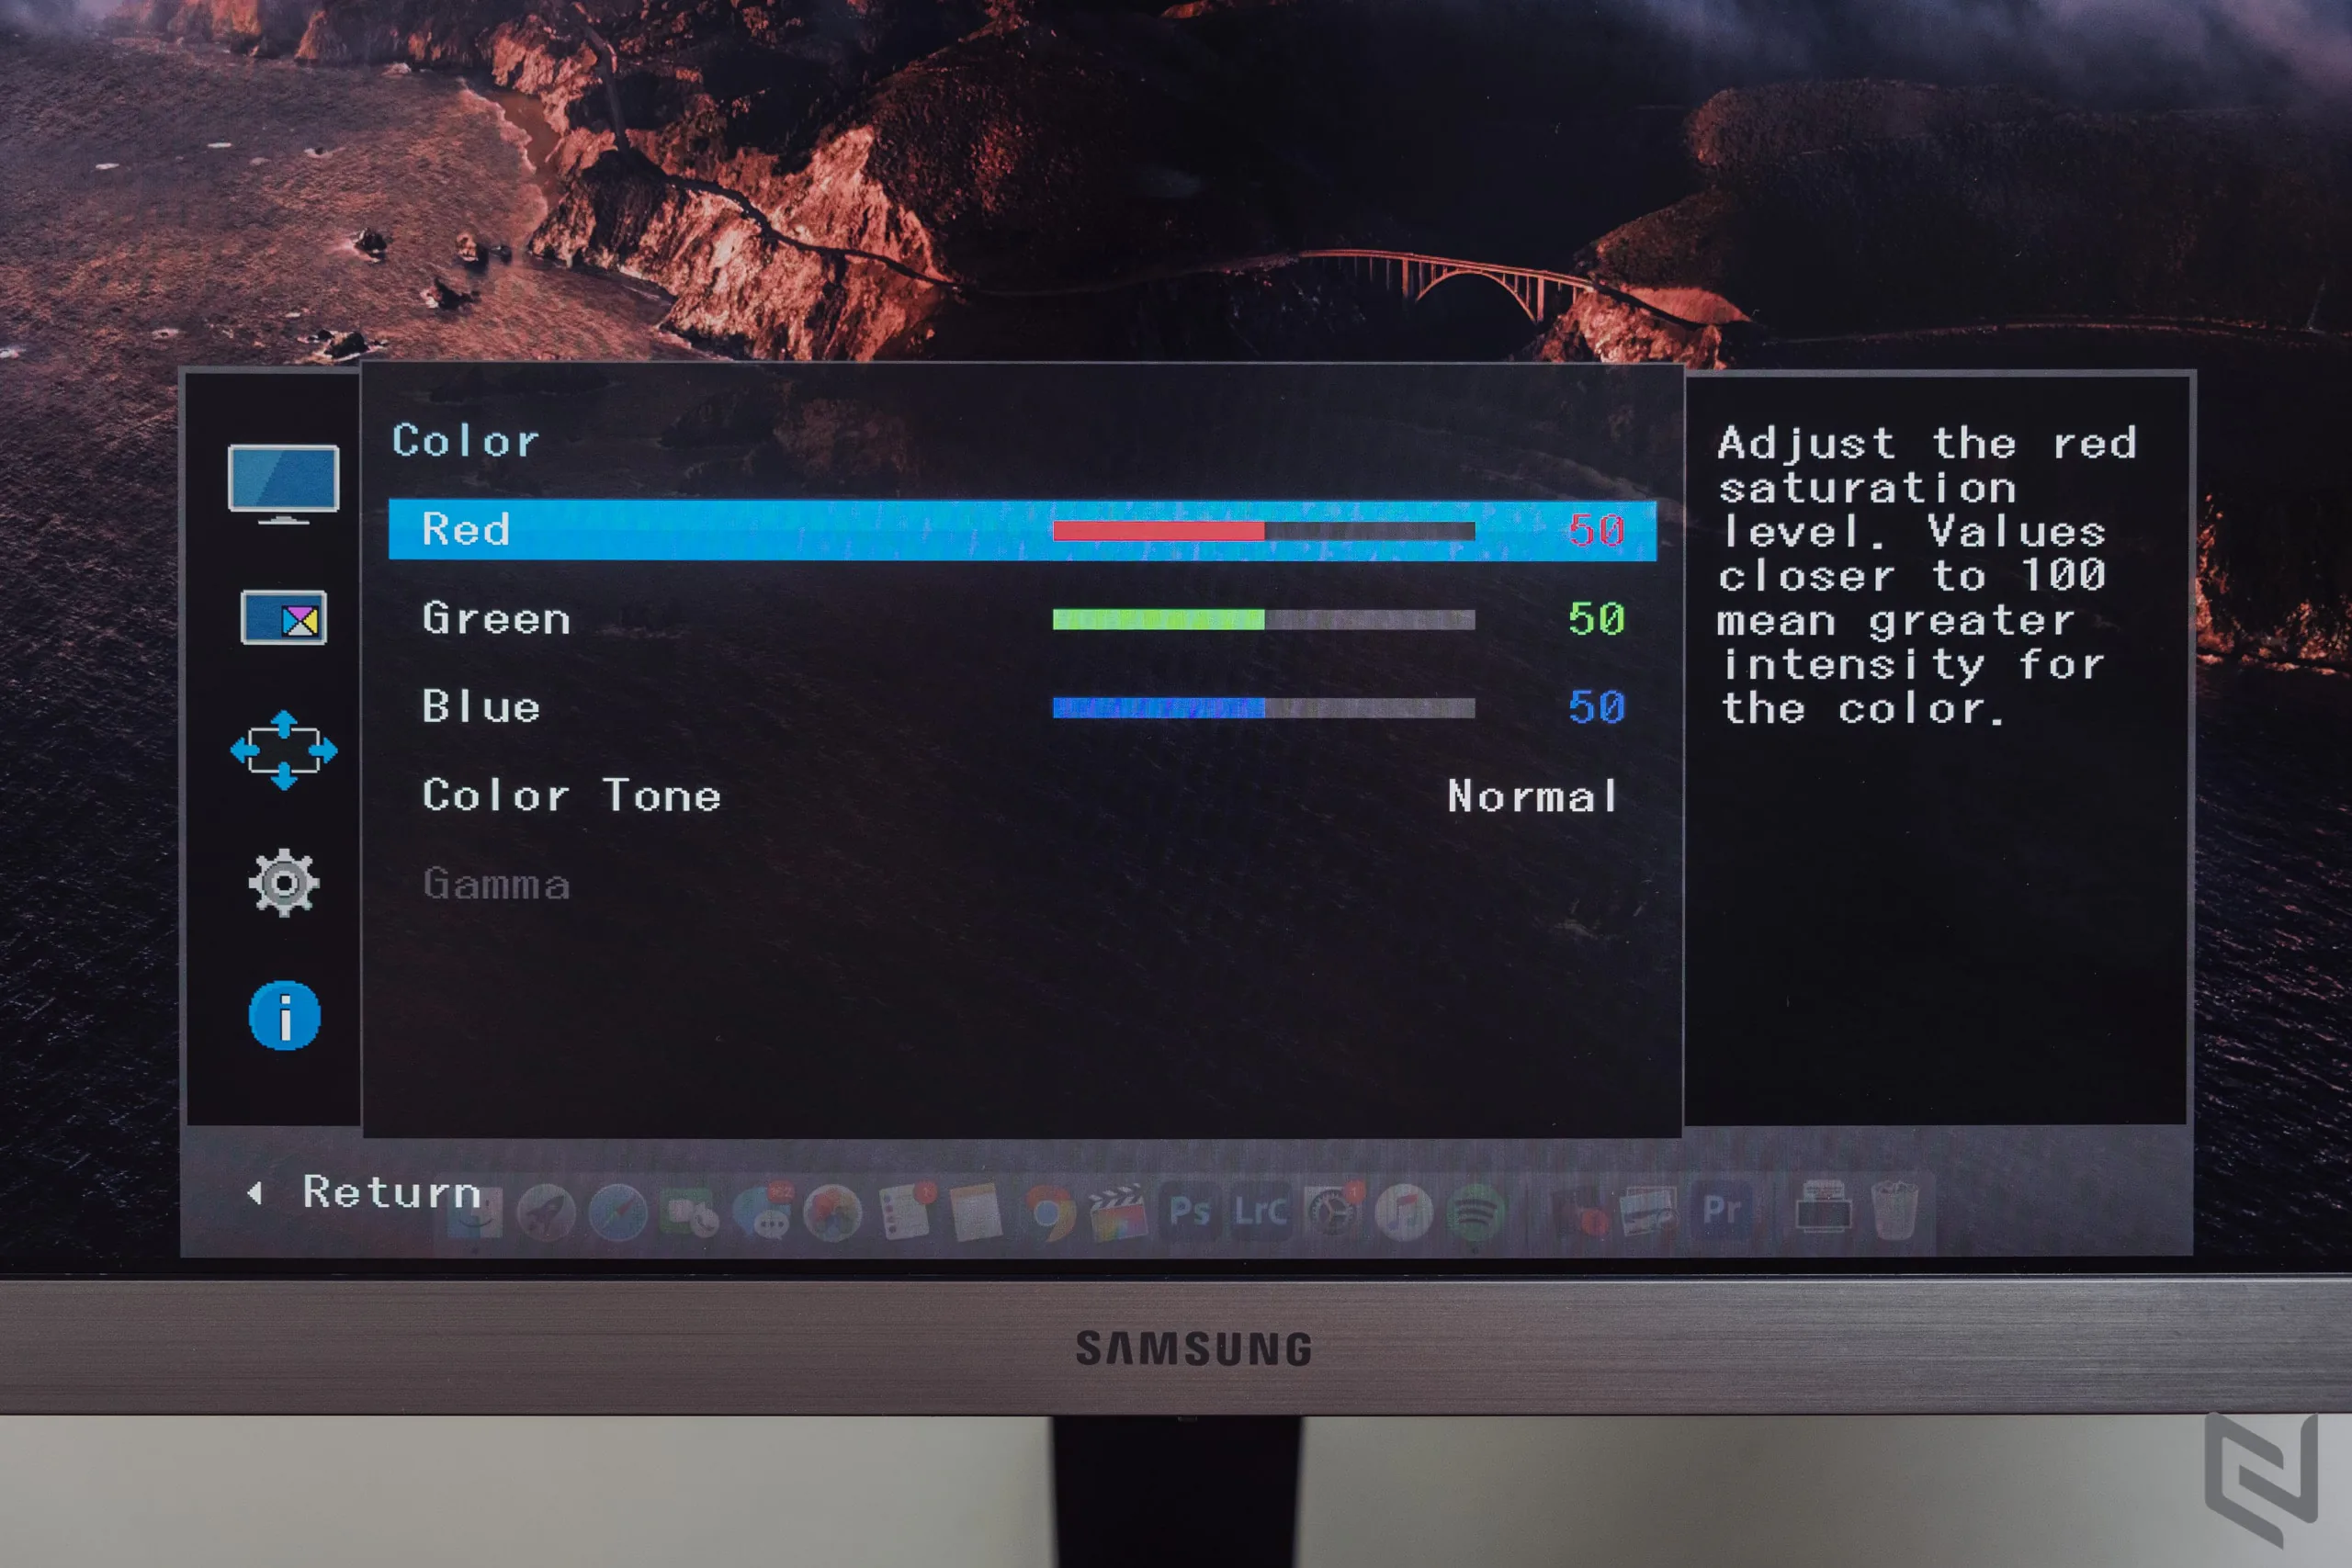Open Spotify from the dock
The height and width of the screenshot is (1568, 2352).
[1476, 1211]
